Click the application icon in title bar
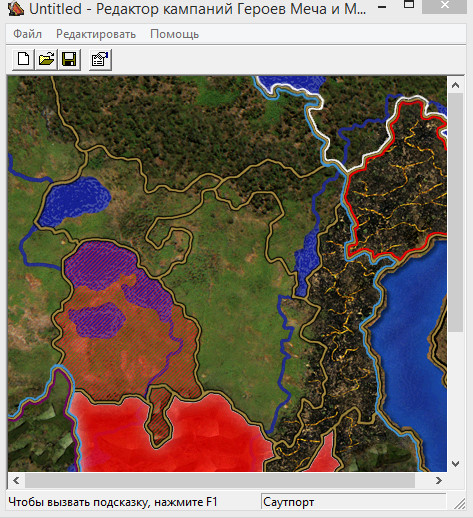Viewport: 473px width, 518px height. pyautogui.click(x=16, y=8)
